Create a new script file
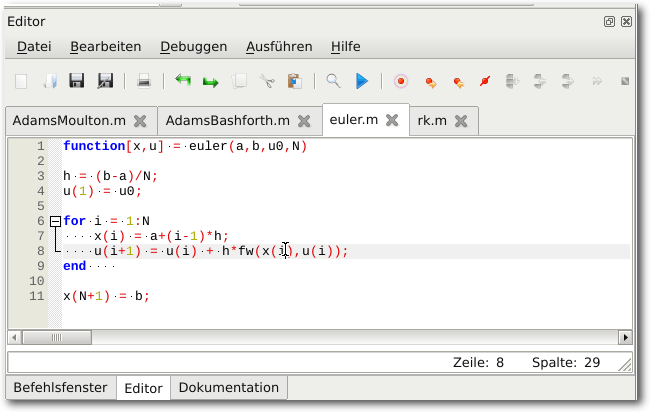 point(21,81)
